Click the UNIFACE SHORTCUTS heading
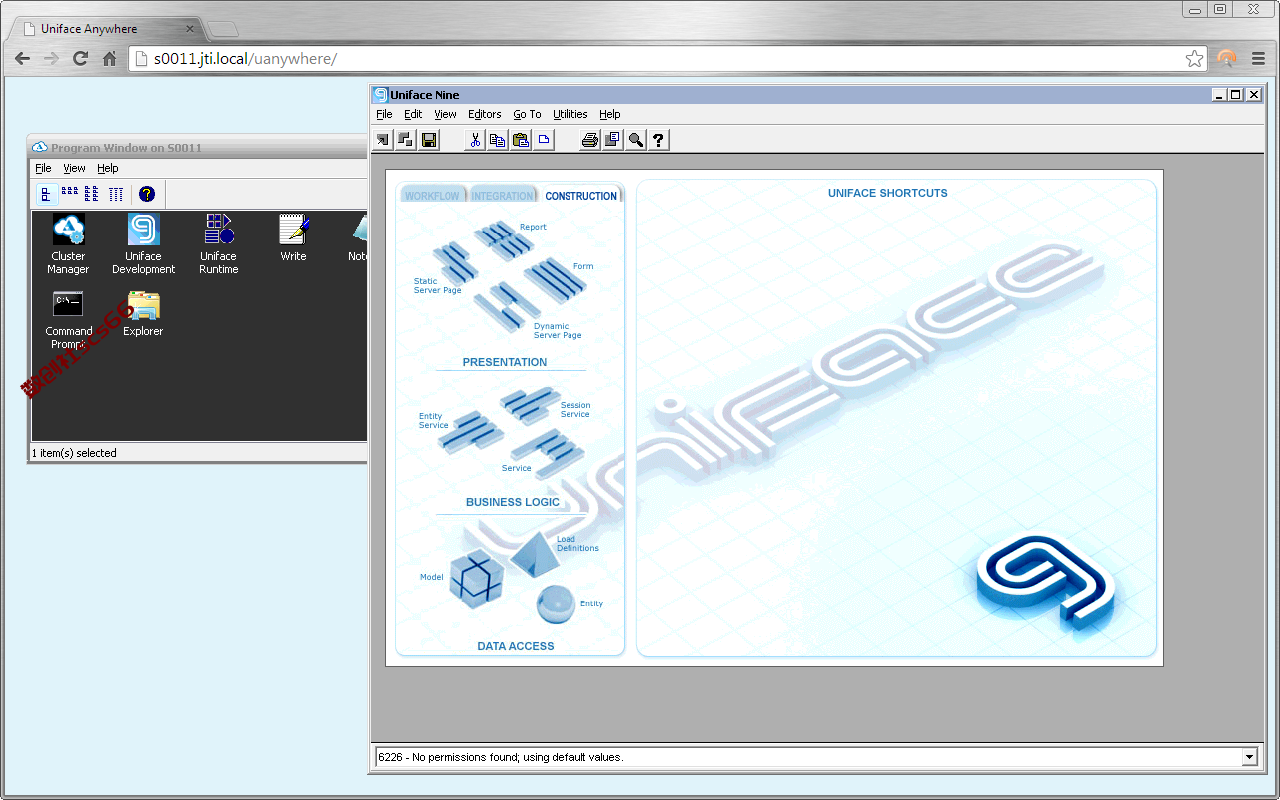 [x=888, y=193]
